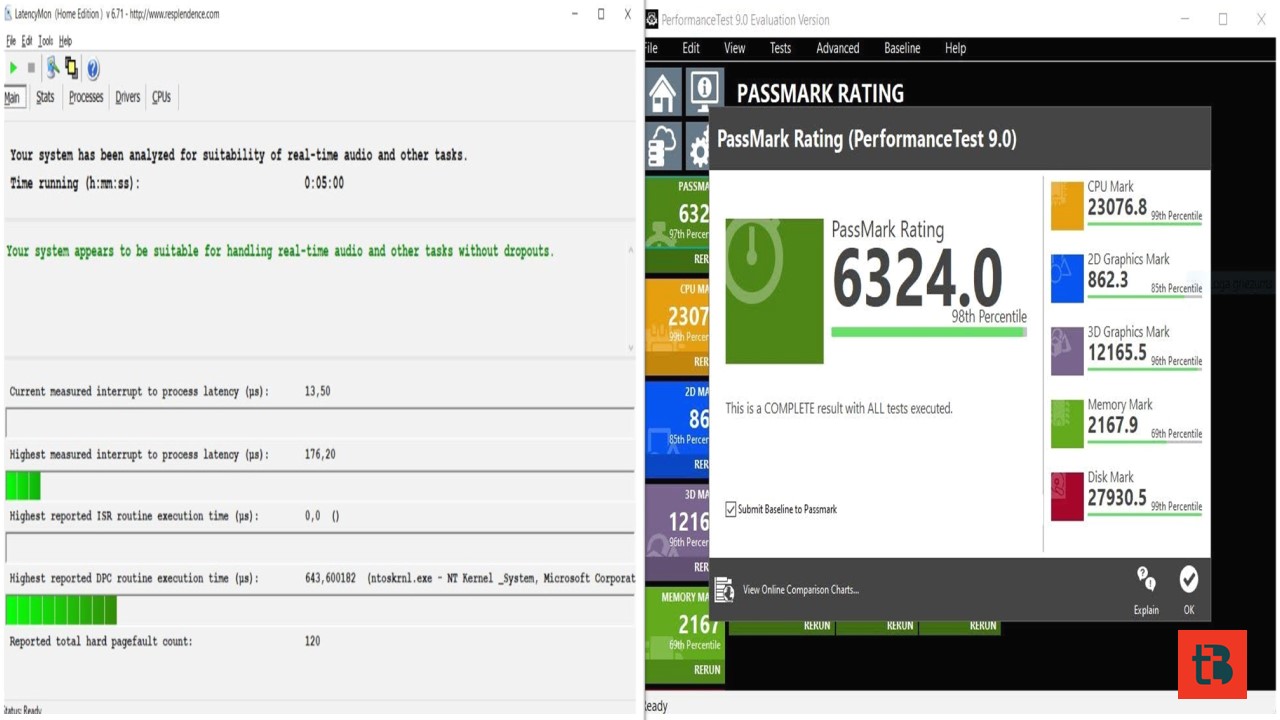The height and width of the screenshot is (720, 1280).
Task: Confirm the dialog with the OK checkmark
Action: click(1189, 579)
